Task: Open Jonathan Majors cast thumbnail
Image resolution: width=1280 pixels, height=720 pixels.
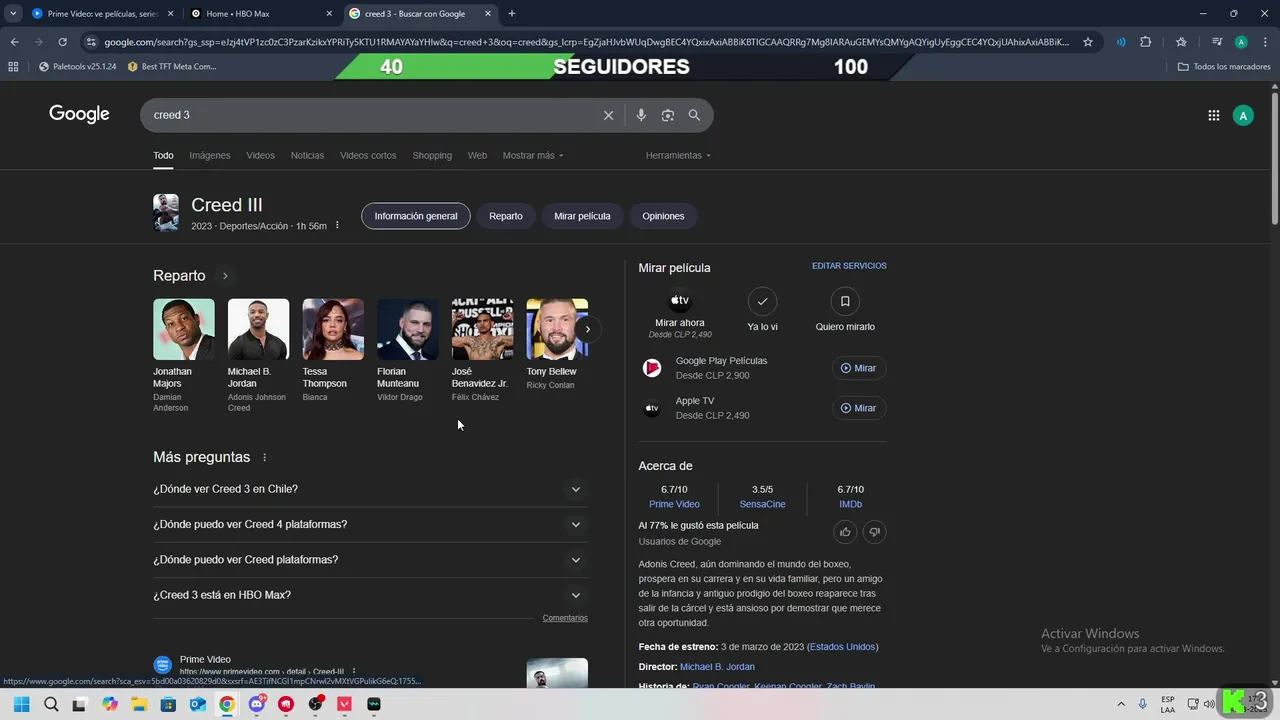Action: [184, 329]
